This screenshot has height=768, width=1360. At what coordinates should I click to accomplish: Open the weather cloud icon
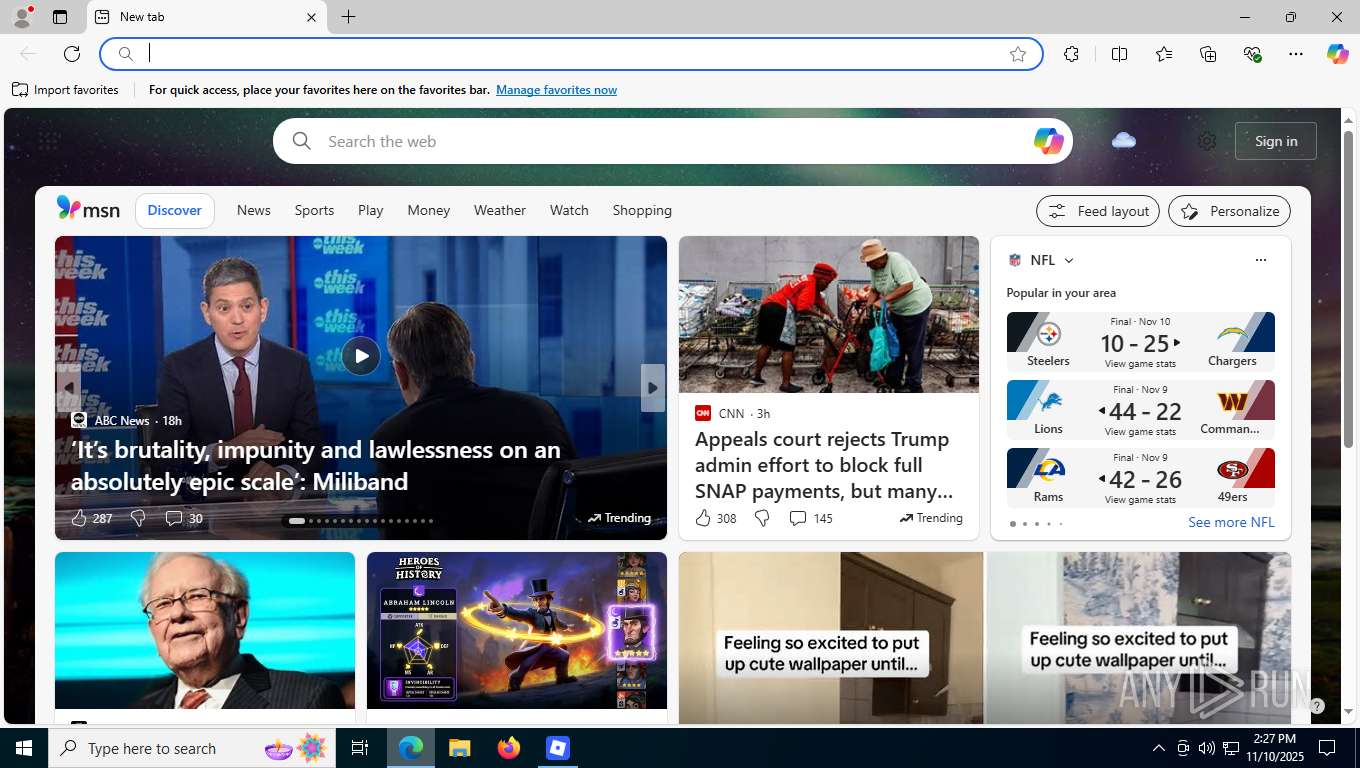(1124, 140)
